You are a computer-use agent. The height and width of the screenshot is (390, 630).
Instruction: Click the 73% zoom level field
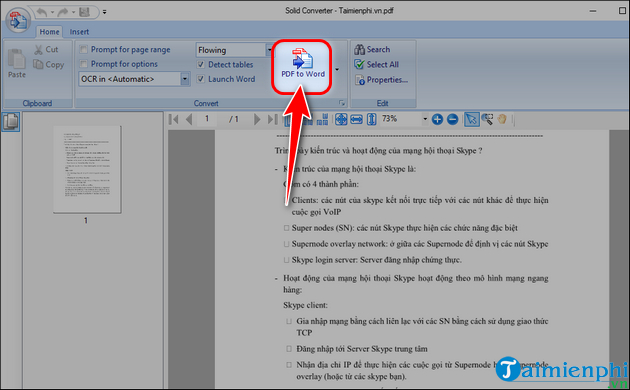[x=400, y=119]
